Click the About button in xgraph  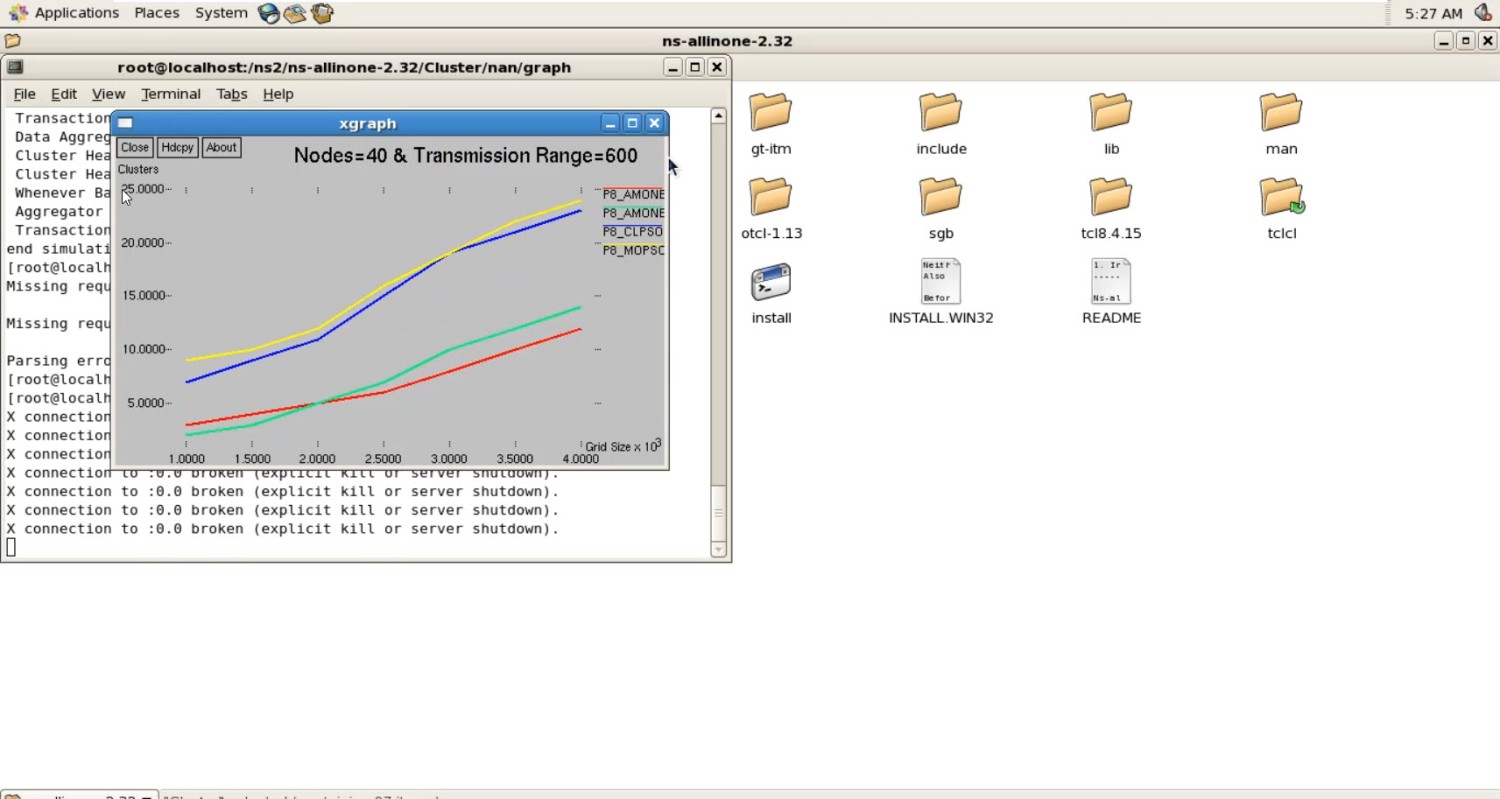(221, 148)
